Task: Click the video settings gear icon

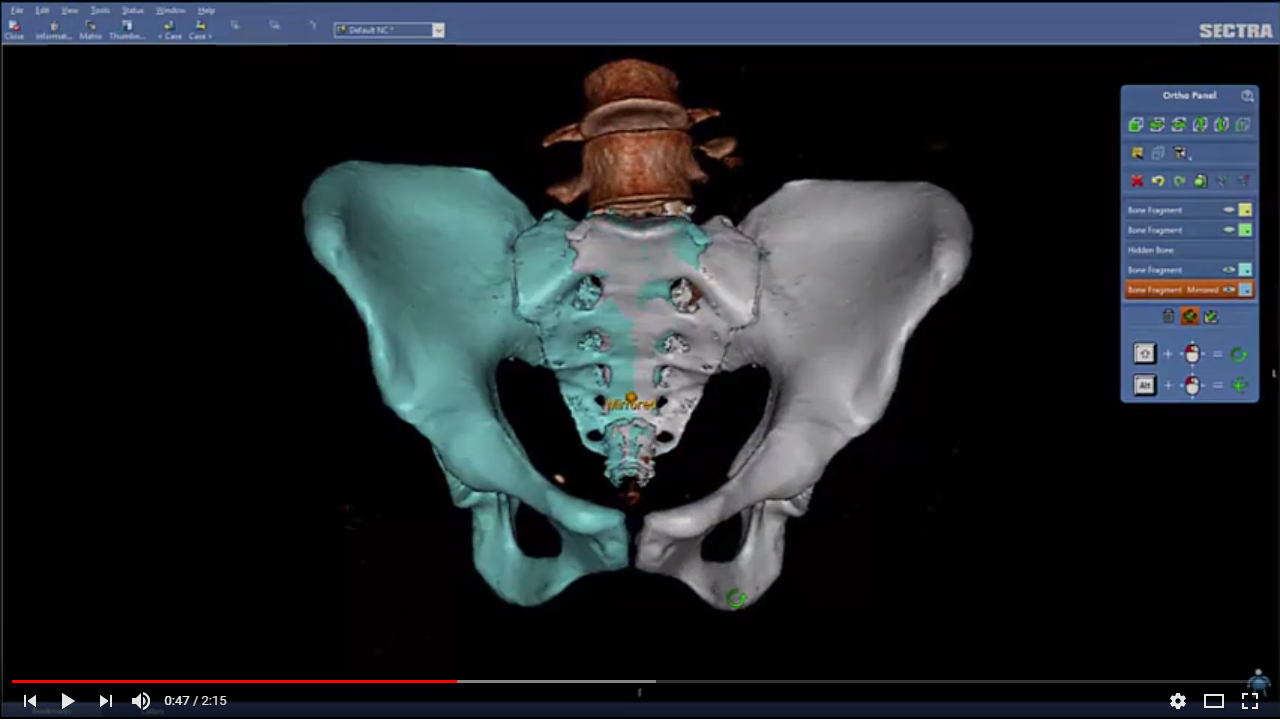Action: [1178, 701]
